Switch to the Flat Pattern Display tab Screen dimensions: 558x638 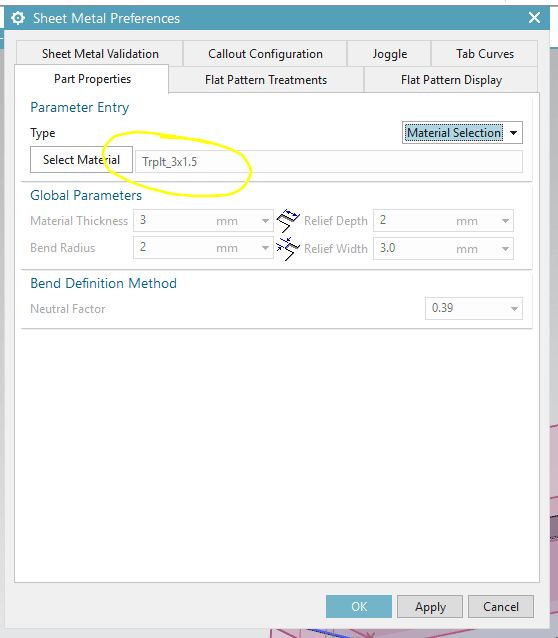tap(451, 80)
